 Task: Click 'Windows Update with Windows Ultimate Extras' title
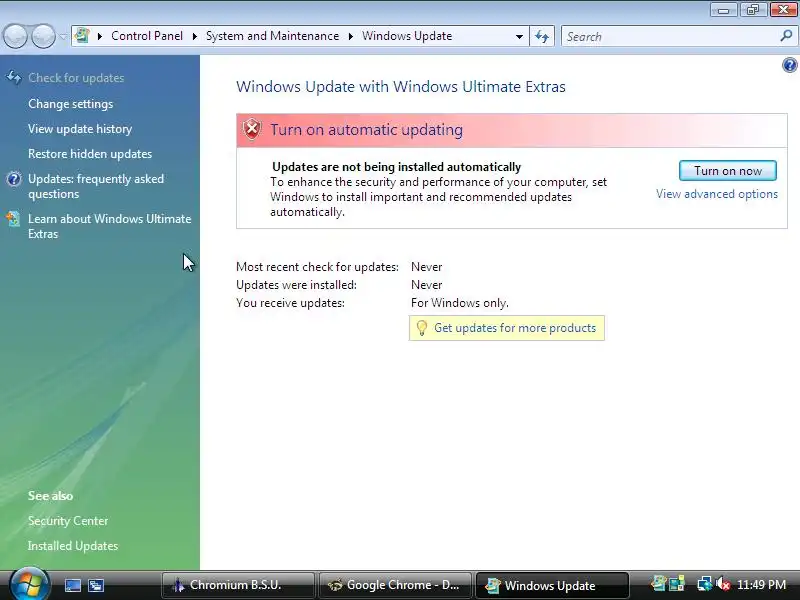[401, 87]
